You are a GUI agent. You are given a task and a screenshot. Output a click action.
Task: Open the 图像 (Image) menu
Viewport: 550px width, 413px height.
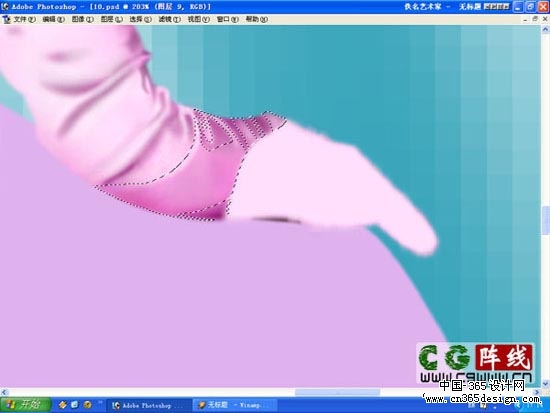pos(83,19)
